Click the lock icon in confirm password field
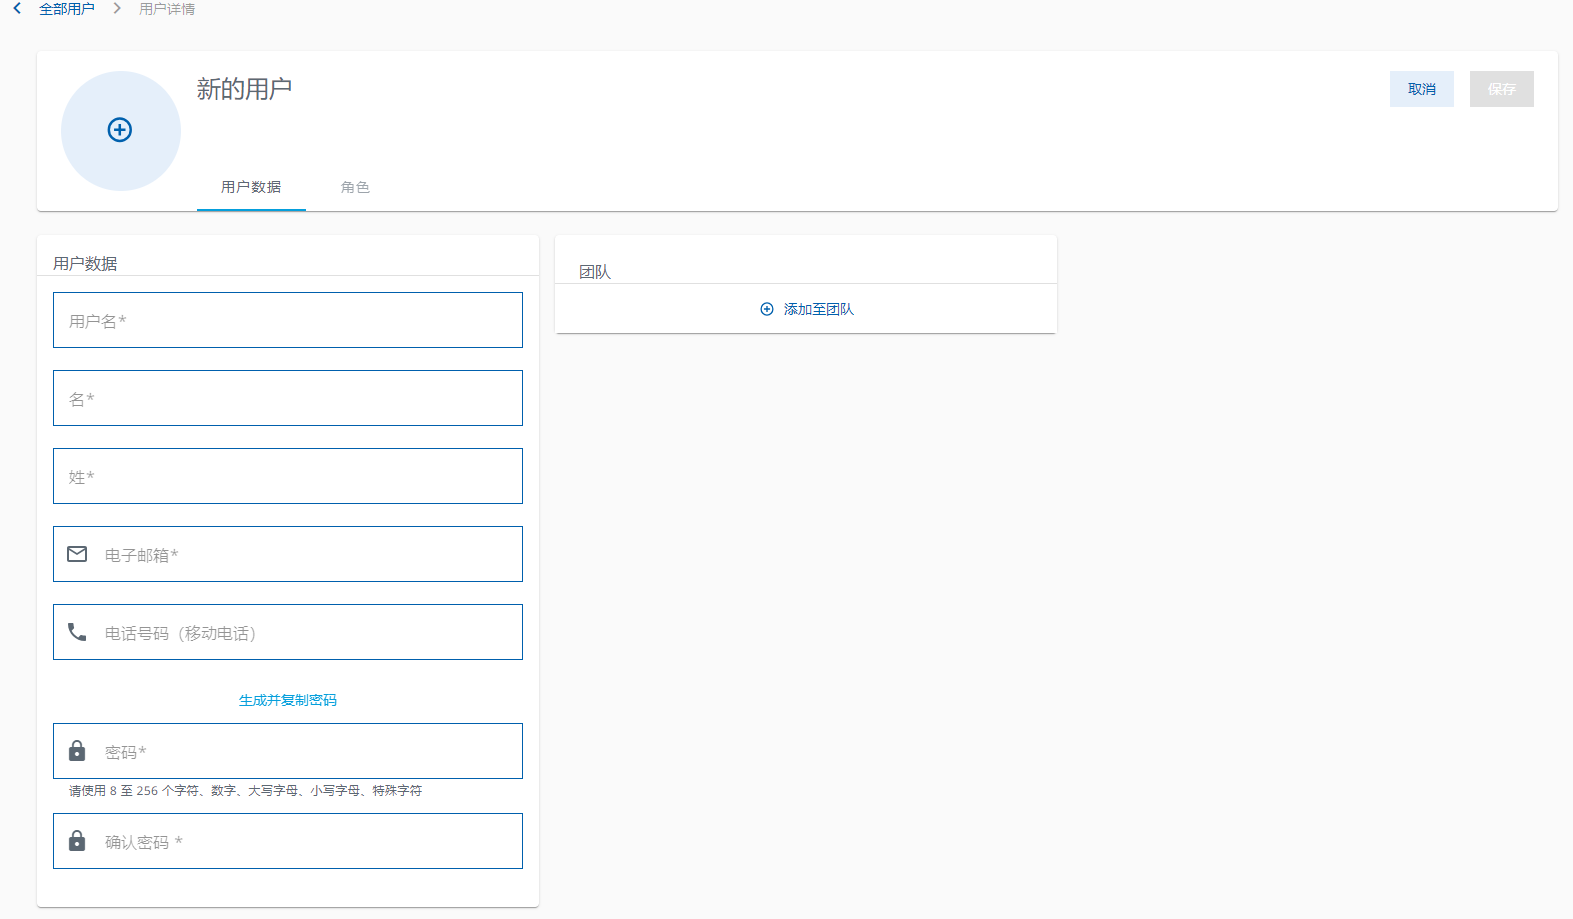Screen dimensions: 1573x919 click(x=77, y=841)
